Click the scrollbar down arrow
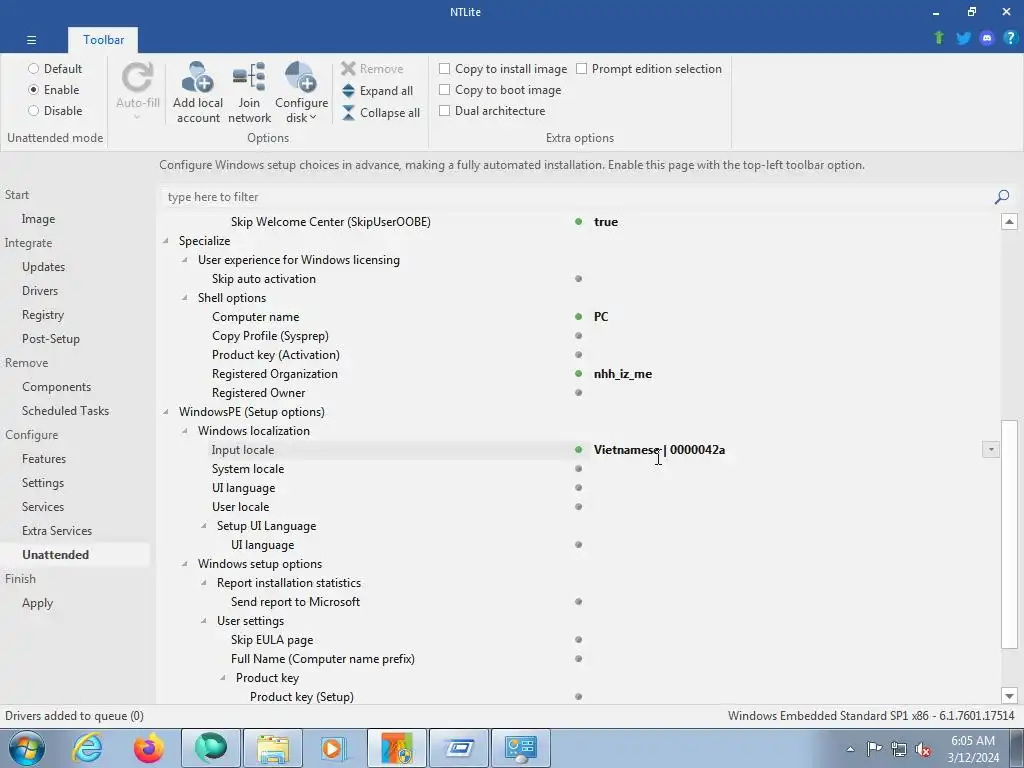This screenshot has height=768, width=1024. pos(1009,696)
